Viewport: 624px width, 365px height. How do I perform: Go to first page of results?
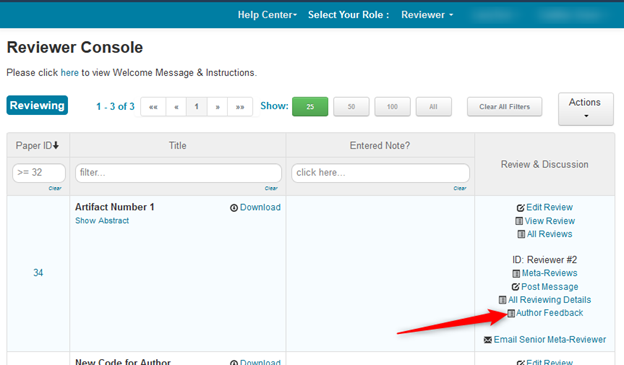(153, 107)
